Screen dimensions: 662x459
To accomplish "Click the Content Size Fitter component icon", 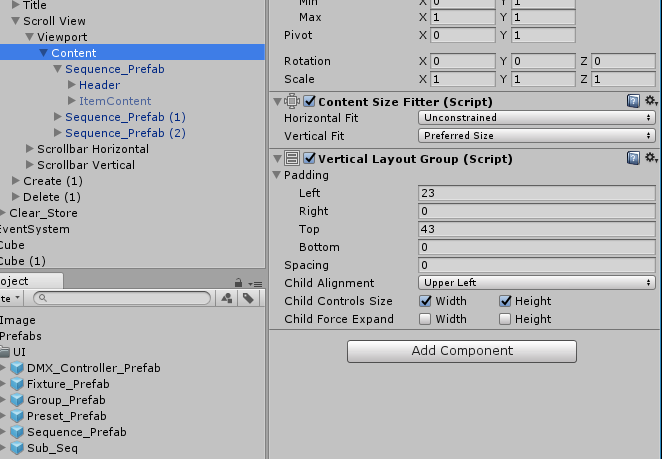I will tap(292, 101).
